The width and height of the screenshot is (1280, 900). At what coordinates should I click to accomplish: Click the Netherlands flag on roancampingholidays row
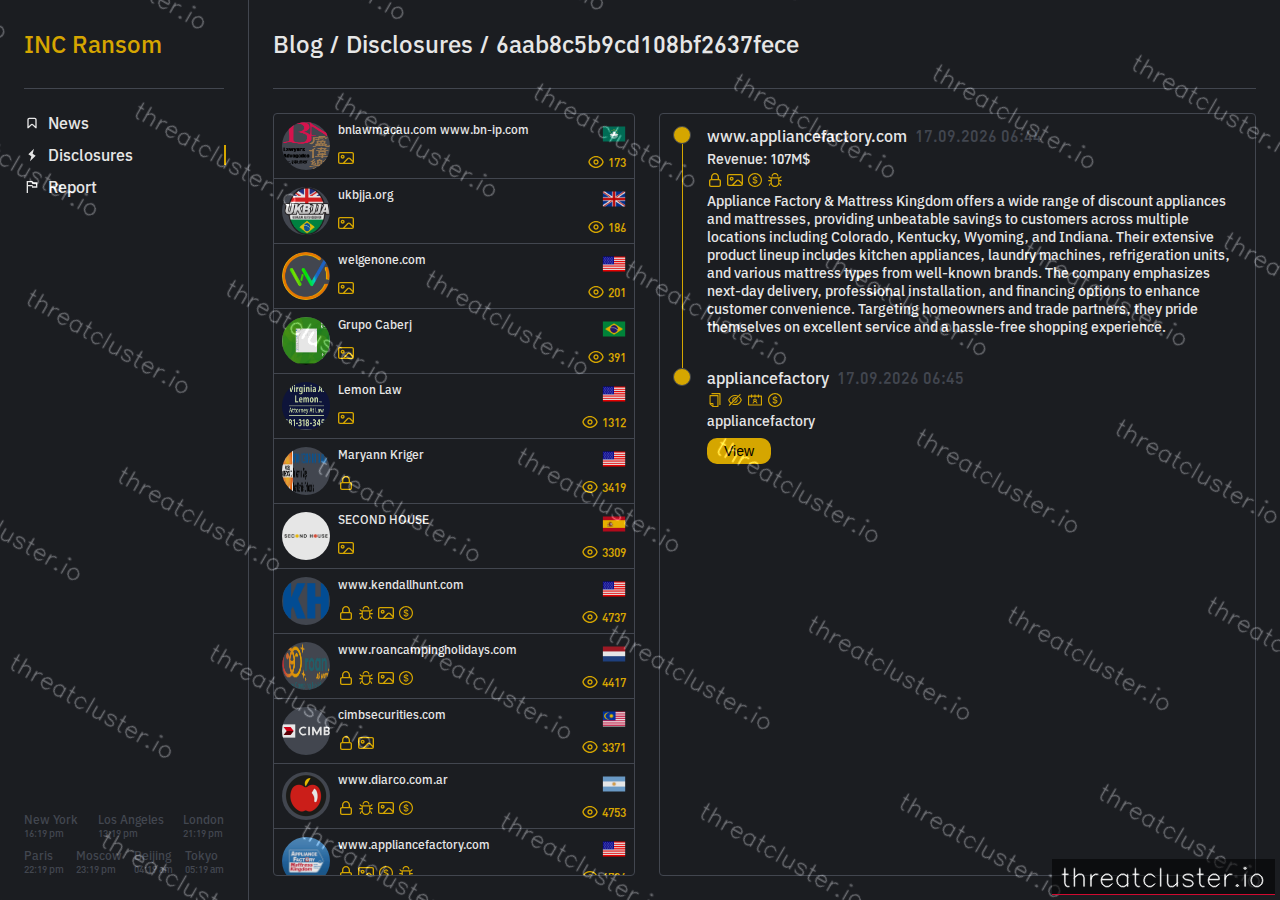click(x=614, y=653)
